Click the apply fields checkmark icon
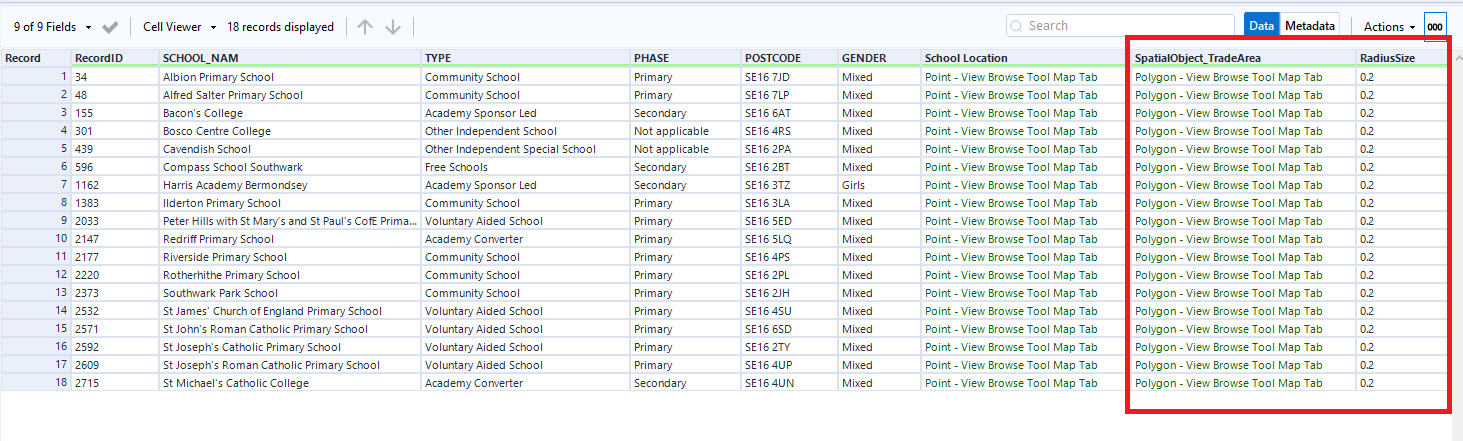The image size is (1463, 441). coord(110,27)
